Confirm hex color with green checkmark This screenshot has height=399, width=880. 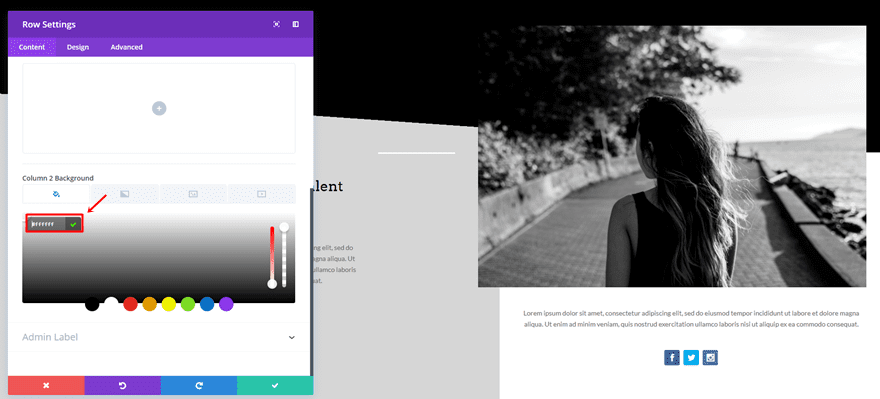pyautogui.click(x=73, y=224)
